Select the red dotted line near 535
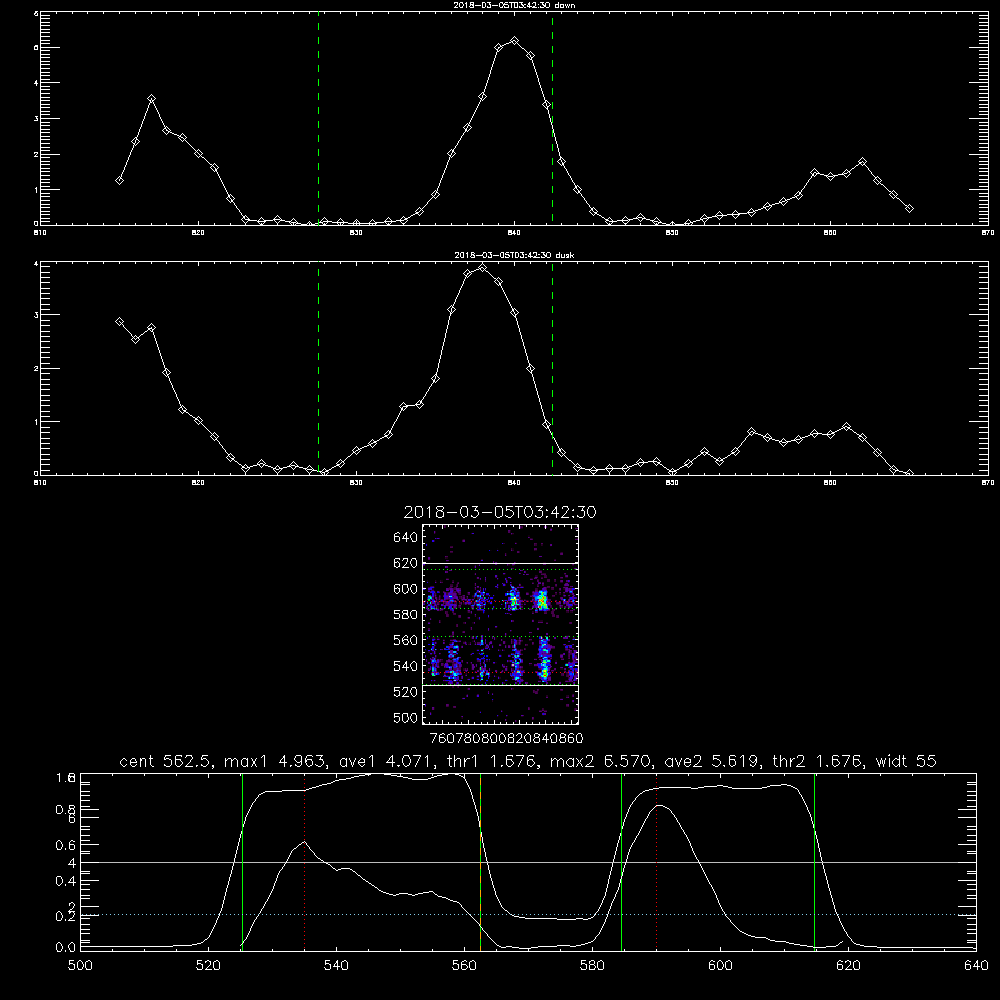Image resolution: width=1000 pixels, height=1000 pixels. point(305,862)
